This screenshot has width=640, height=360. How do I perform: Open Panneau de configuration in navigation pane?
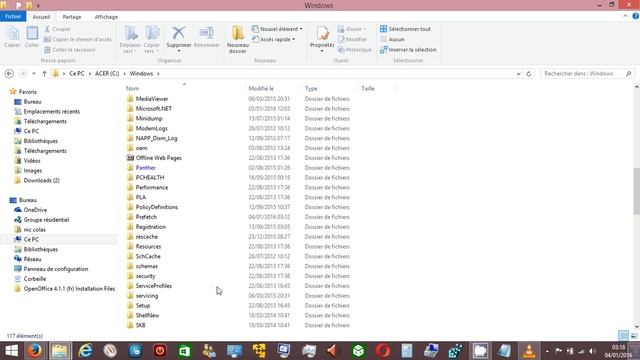pos(56,269)
